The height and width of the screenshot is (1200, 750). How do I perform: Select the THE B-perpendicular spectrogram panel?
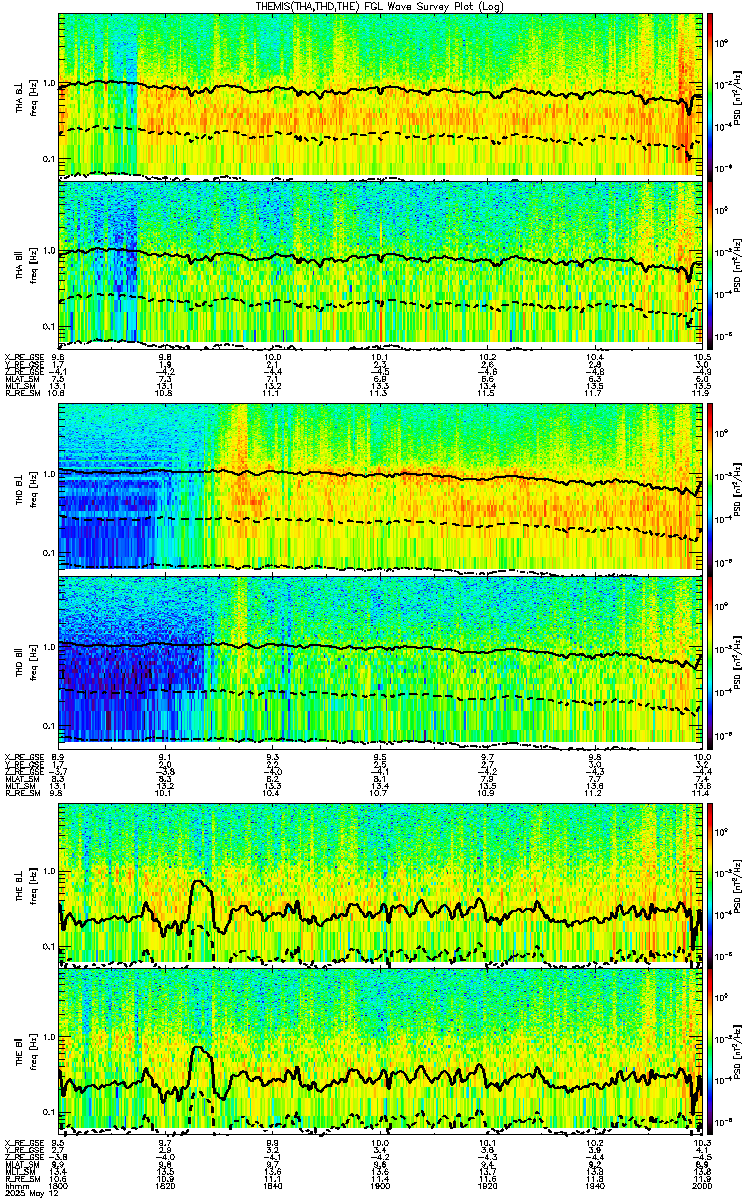380,883
